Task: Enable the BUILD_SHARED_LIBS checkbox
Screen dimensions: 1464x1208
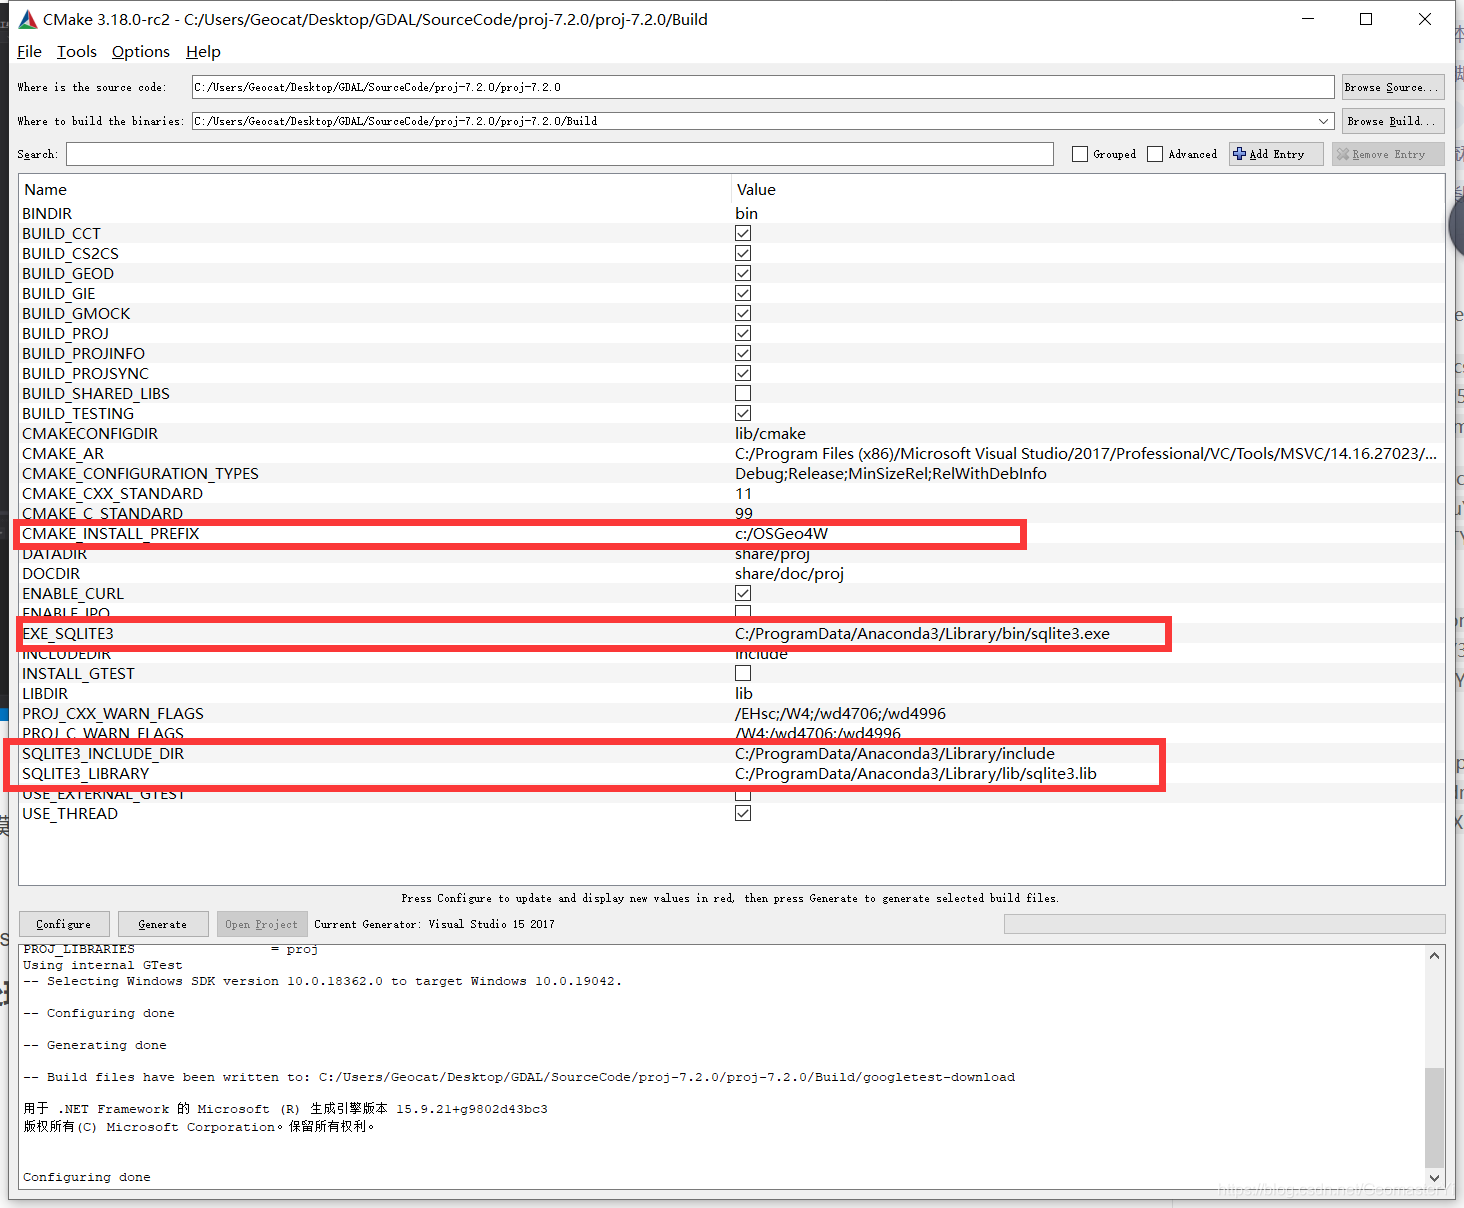Action: [743, 393]
